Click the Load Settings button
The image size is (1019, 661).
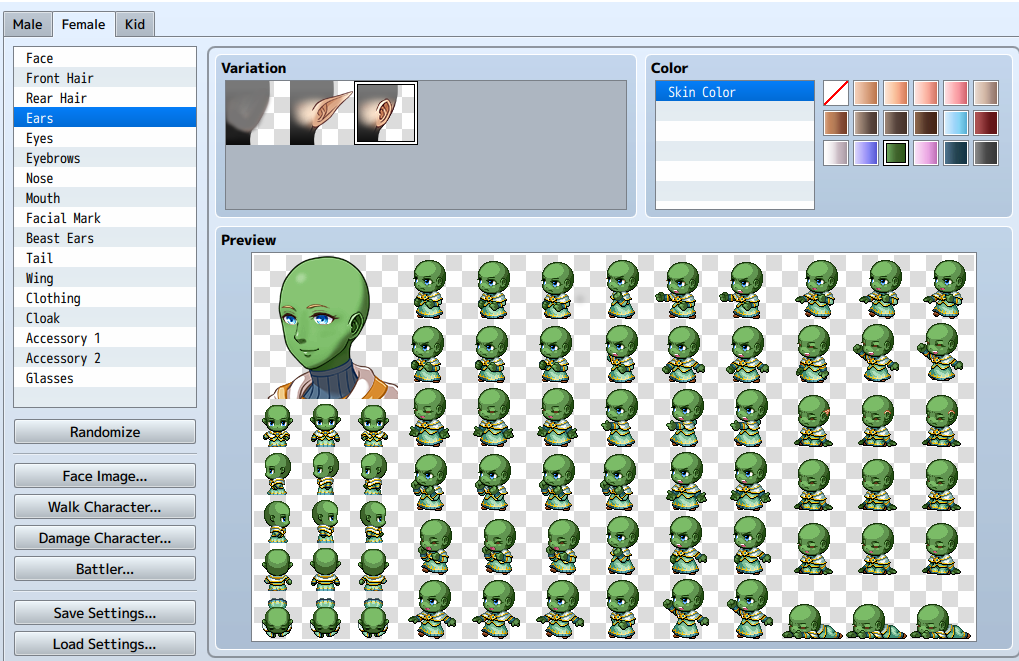pos(105,644)
